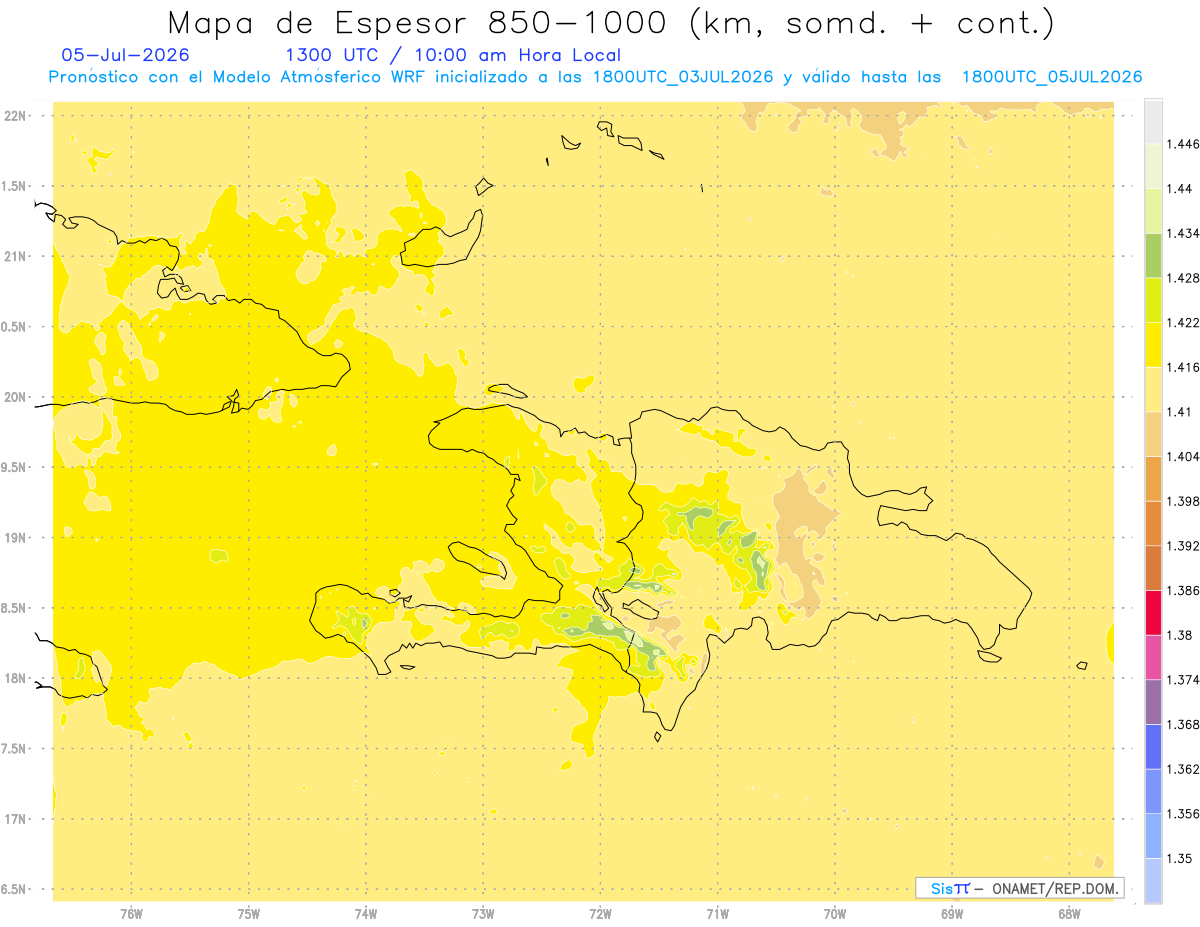Click the '69W' longitude label
Screen dimensions: 1200x927
pos(952,913)
